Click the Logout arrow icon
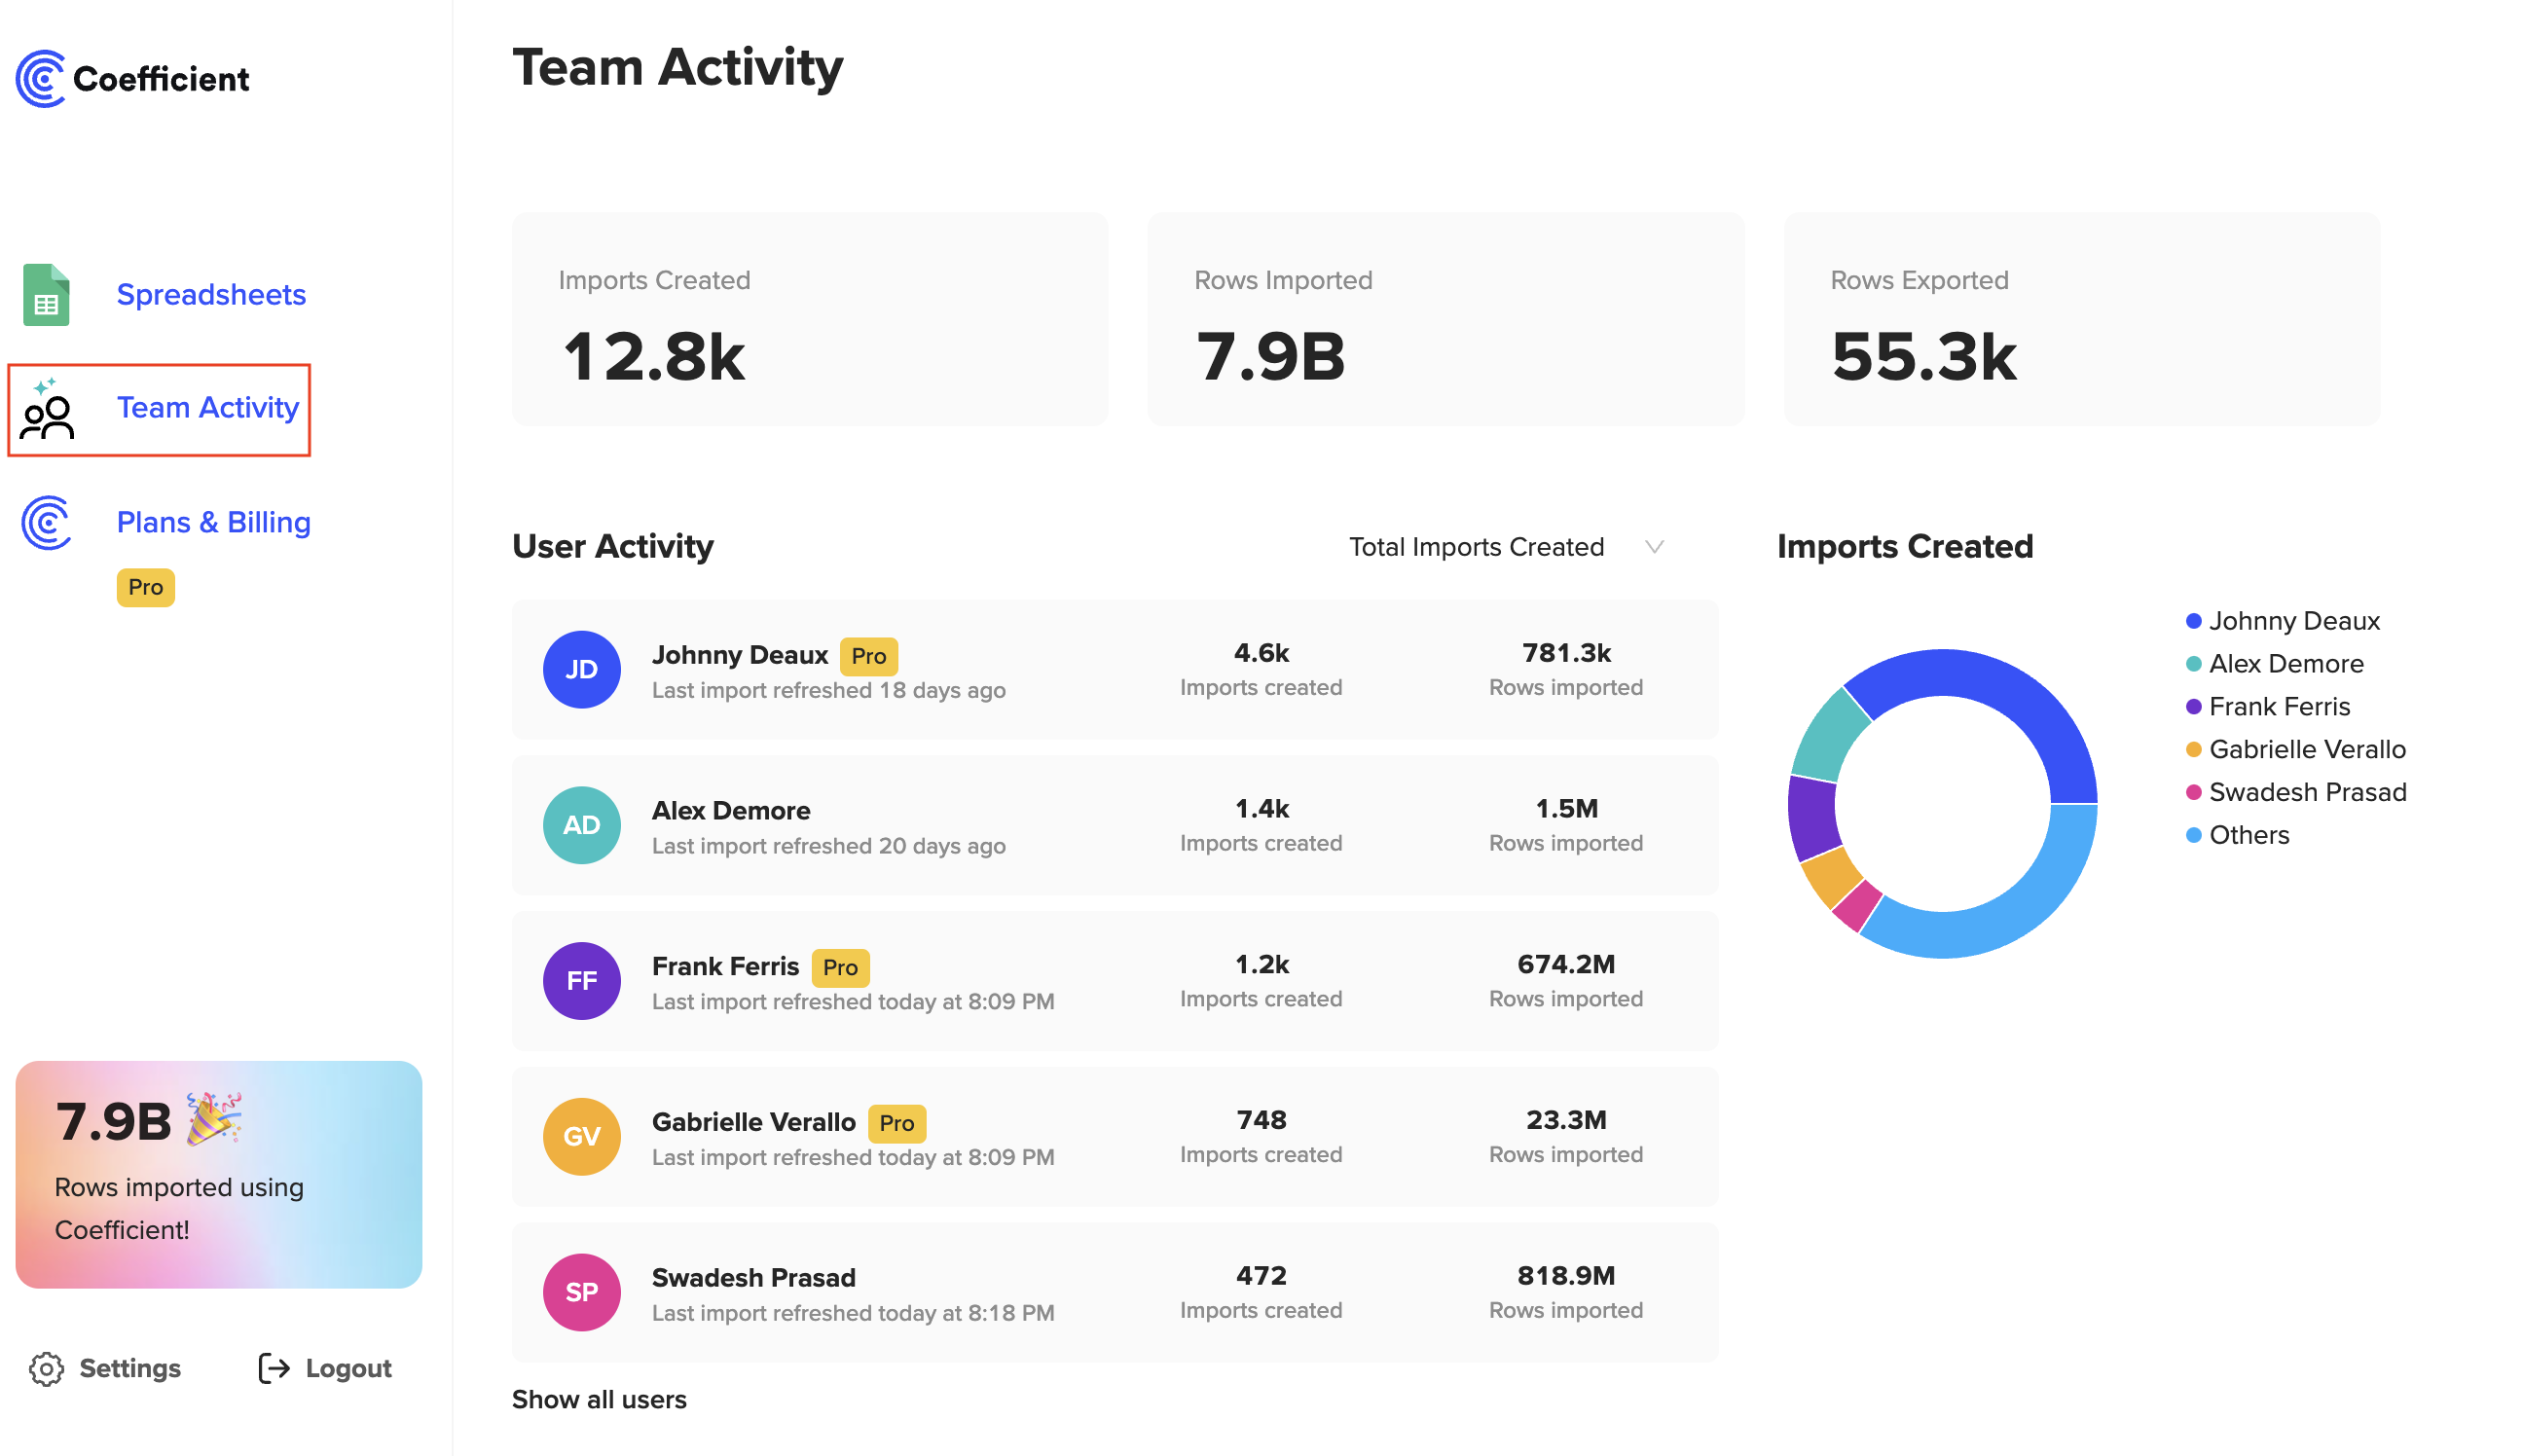Viewport: 2523px width, 1456px height. (274, 1368)
